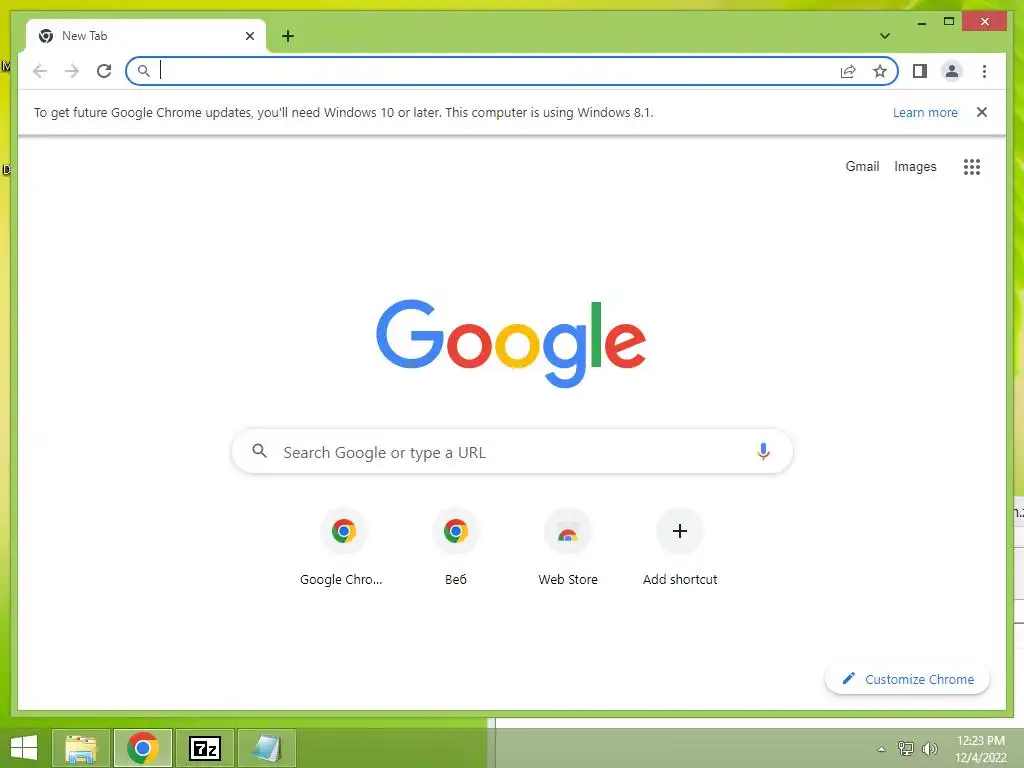The height and width of the screenshot is (768, 1024).
Task: Open the side panel
Action: point(920,71)
